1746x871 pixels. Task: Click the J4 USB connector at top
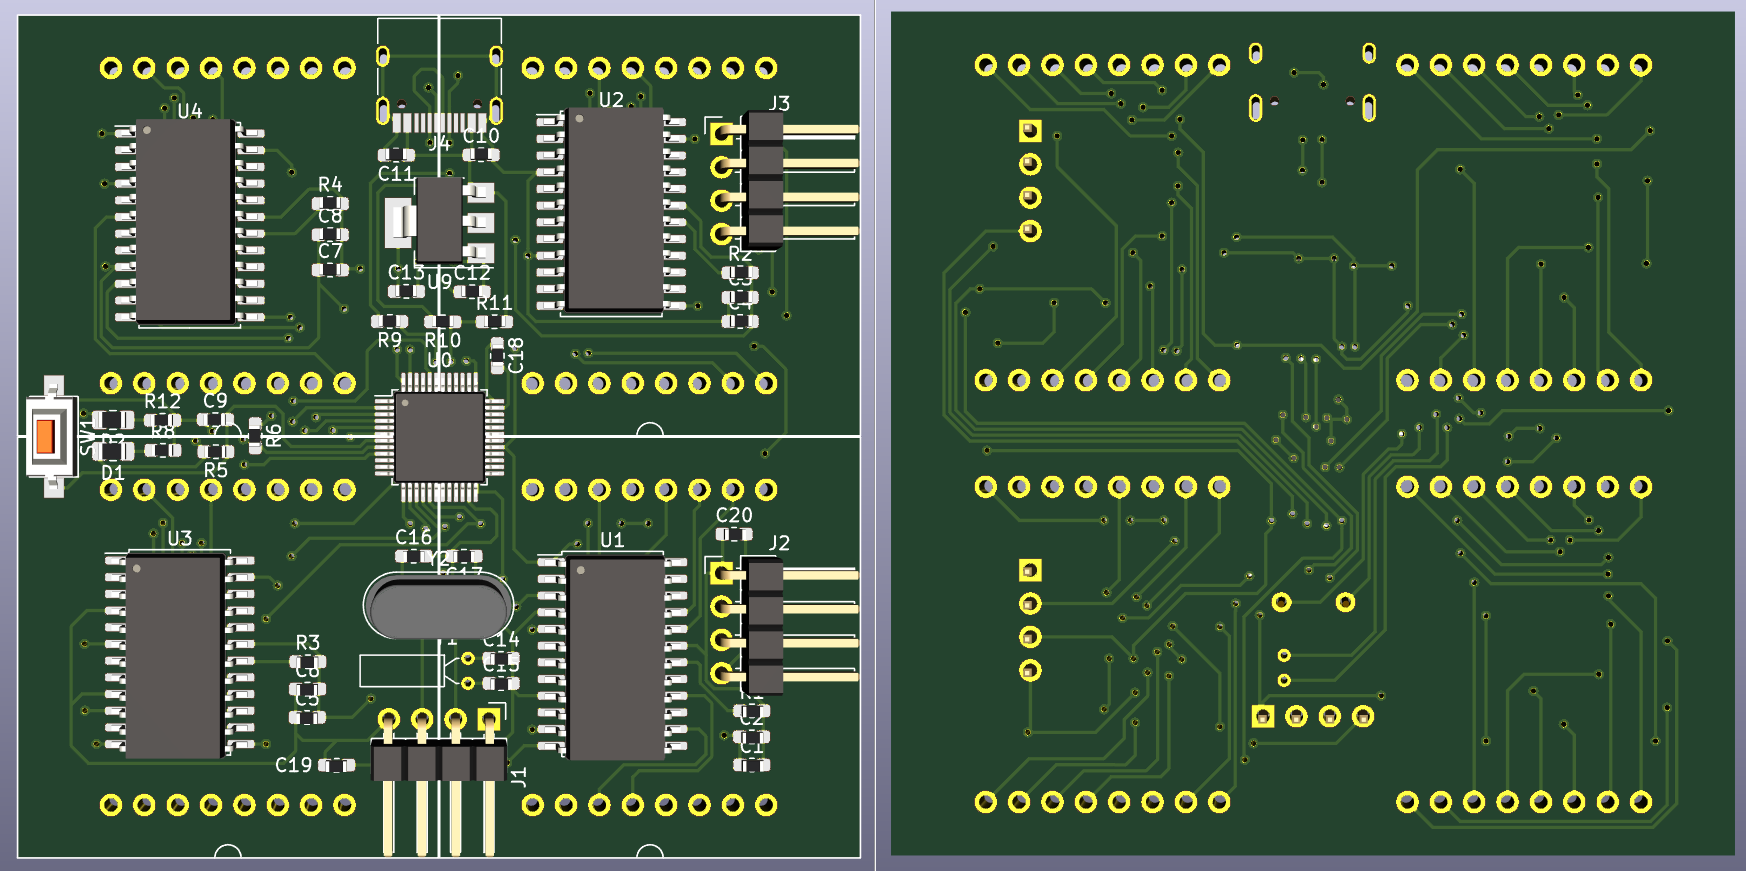439,90
